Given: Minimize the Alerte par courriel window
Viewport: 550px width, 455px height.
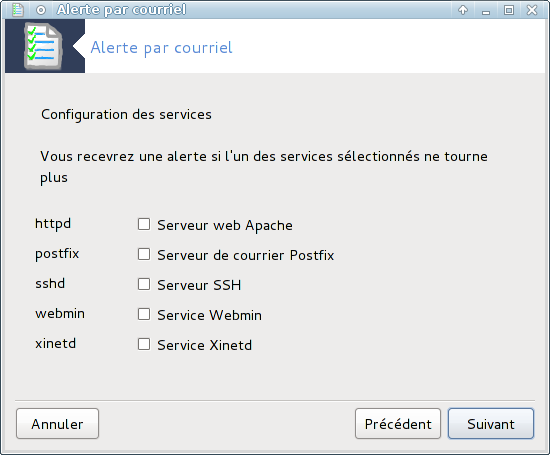Looking at the screenshot, I should click(x=486, y=11).
